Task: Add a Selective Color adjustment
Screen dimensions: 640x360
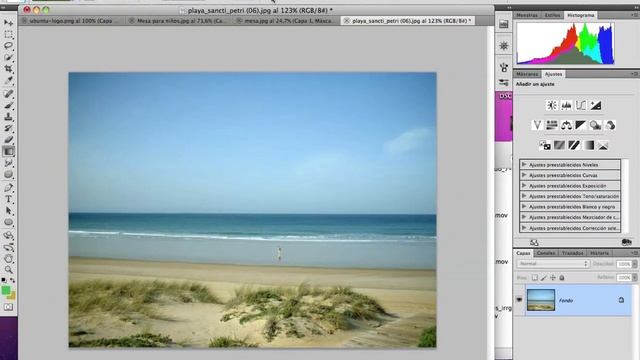Action: [x=603, y=145]
